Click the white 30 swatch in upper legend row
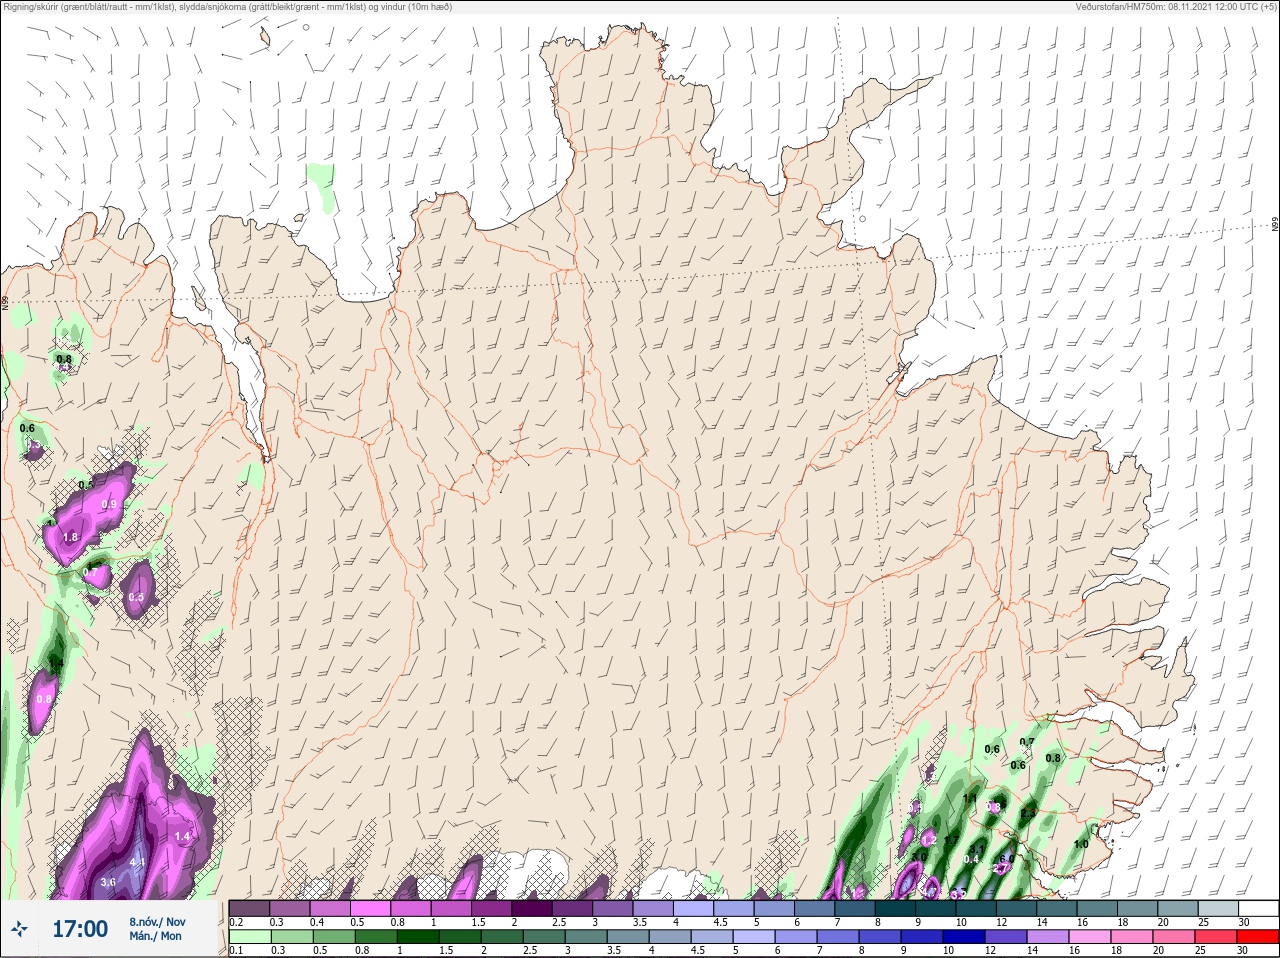This screenshot has width=1280, height=958. pos(1258,908)
